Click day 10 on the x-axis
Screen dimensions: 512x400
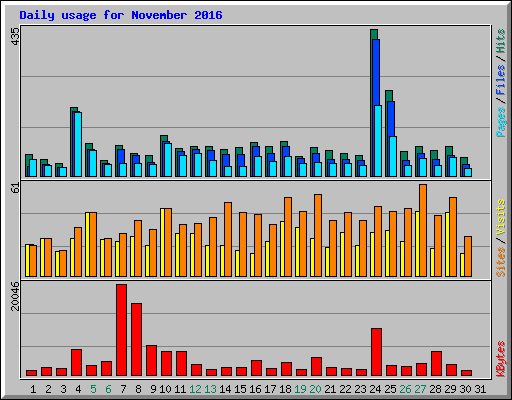pyautogui.click(x=165, y=389)
